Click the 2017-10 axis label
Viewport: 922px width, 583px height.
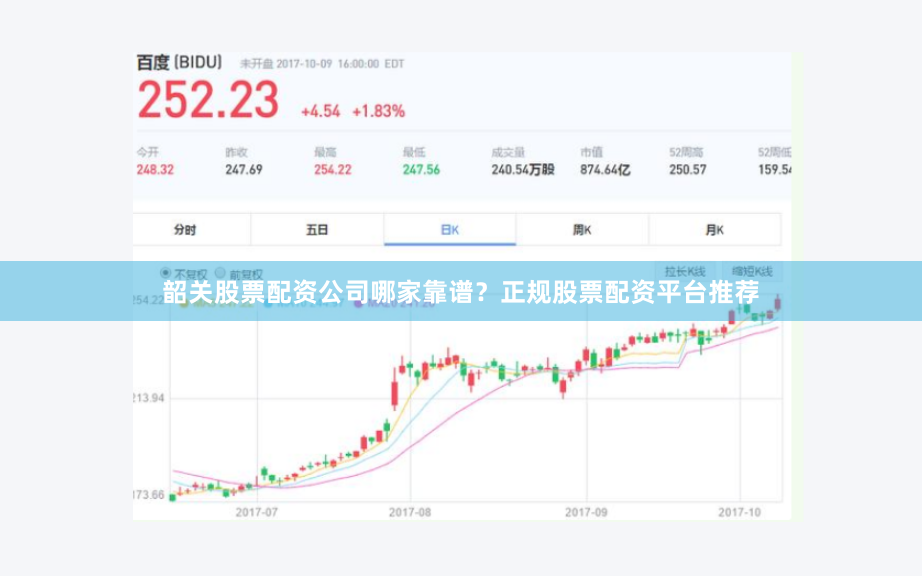pos(739,512)
